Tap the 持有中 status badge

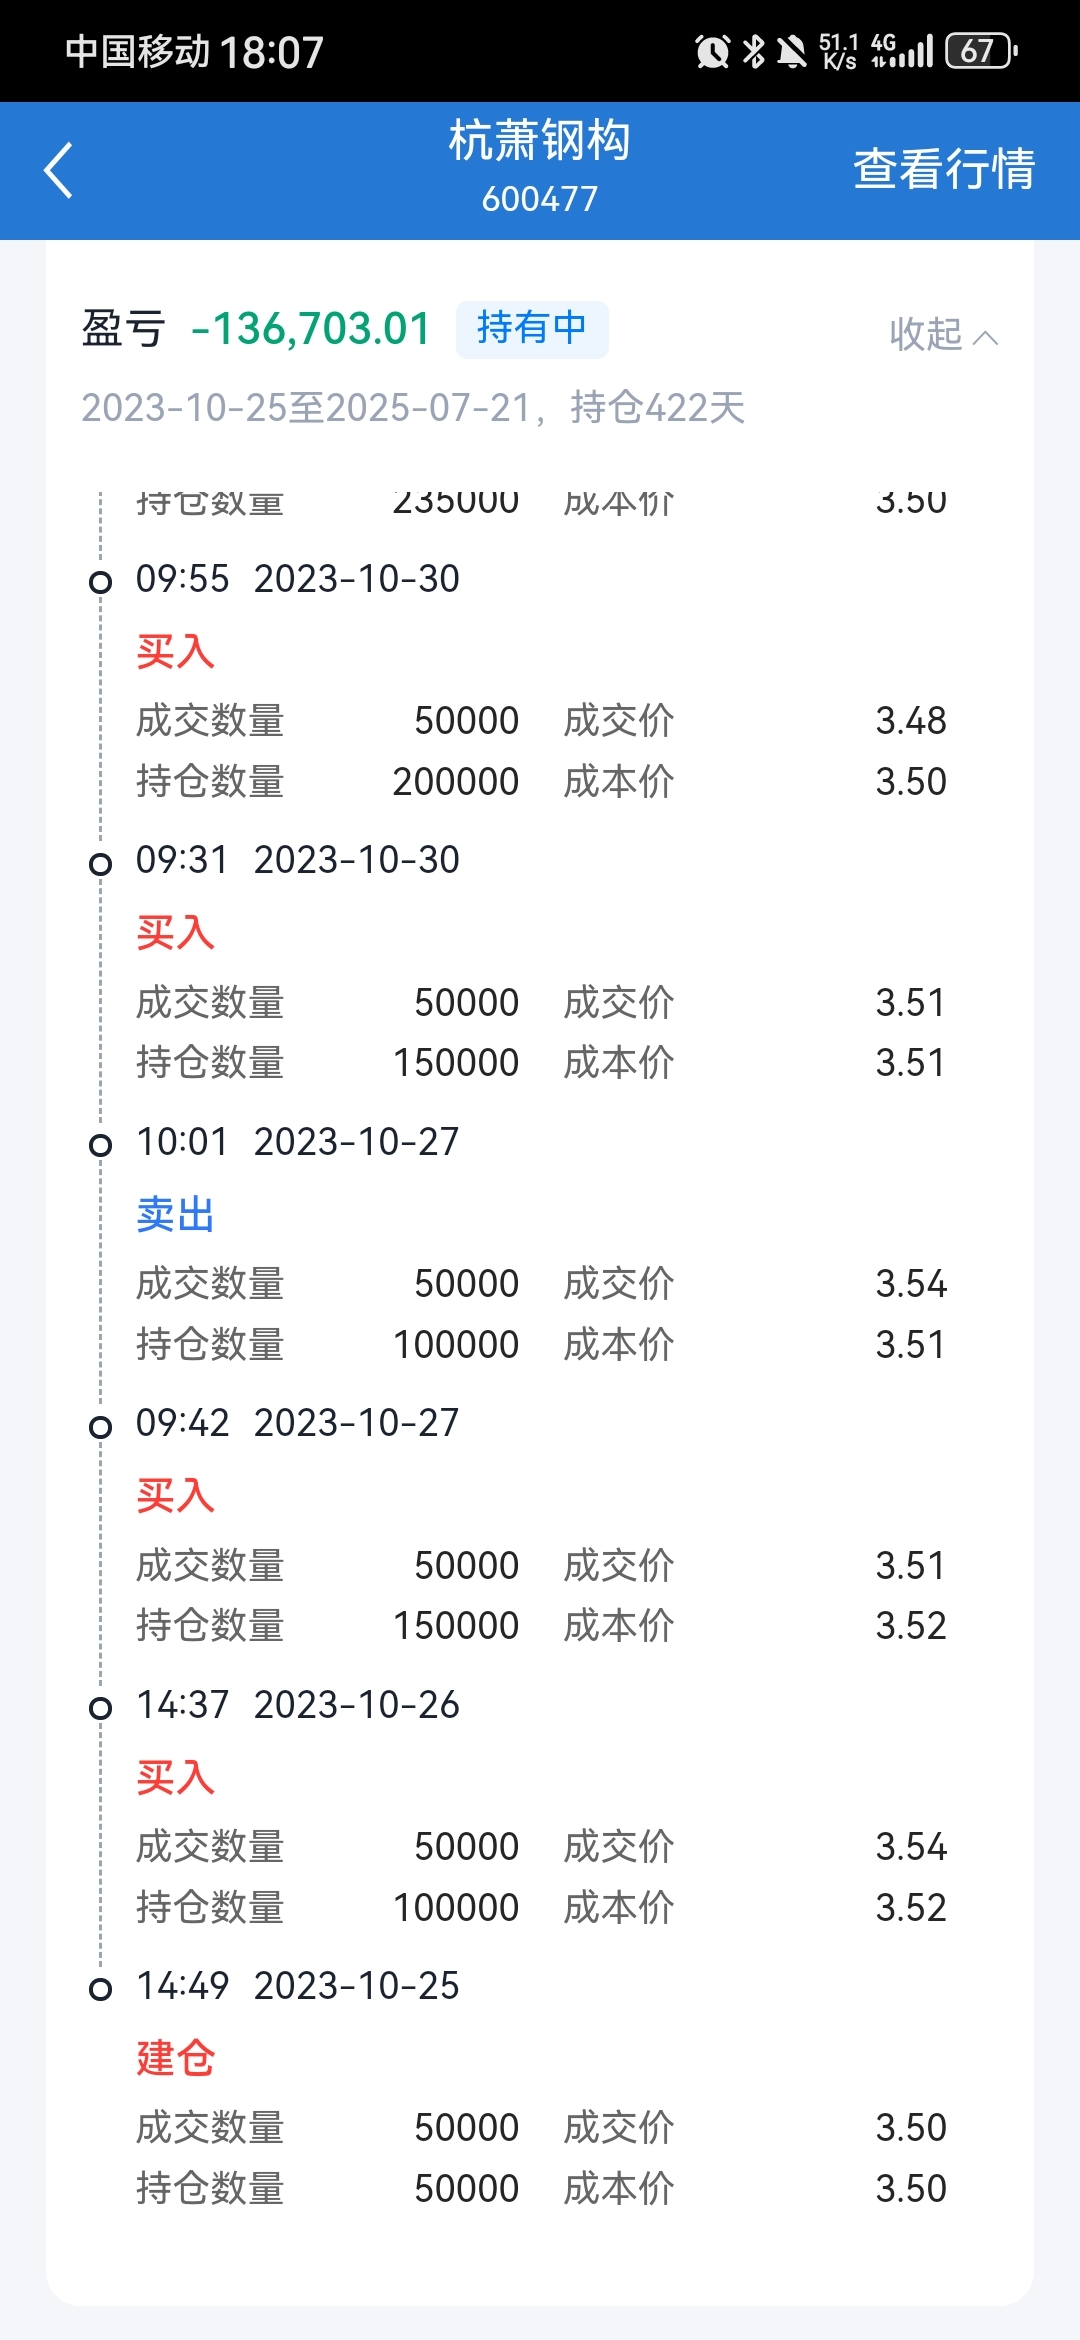tap(532, 329)
